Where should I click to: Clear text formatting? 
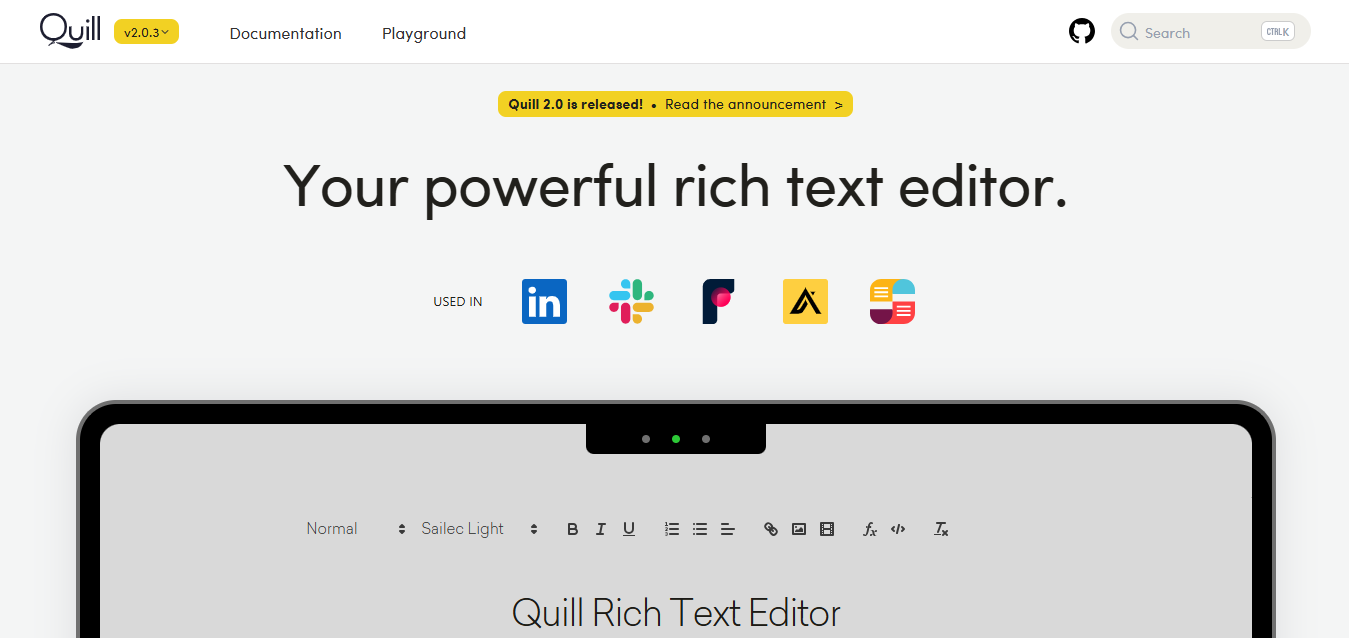[941, 529]
